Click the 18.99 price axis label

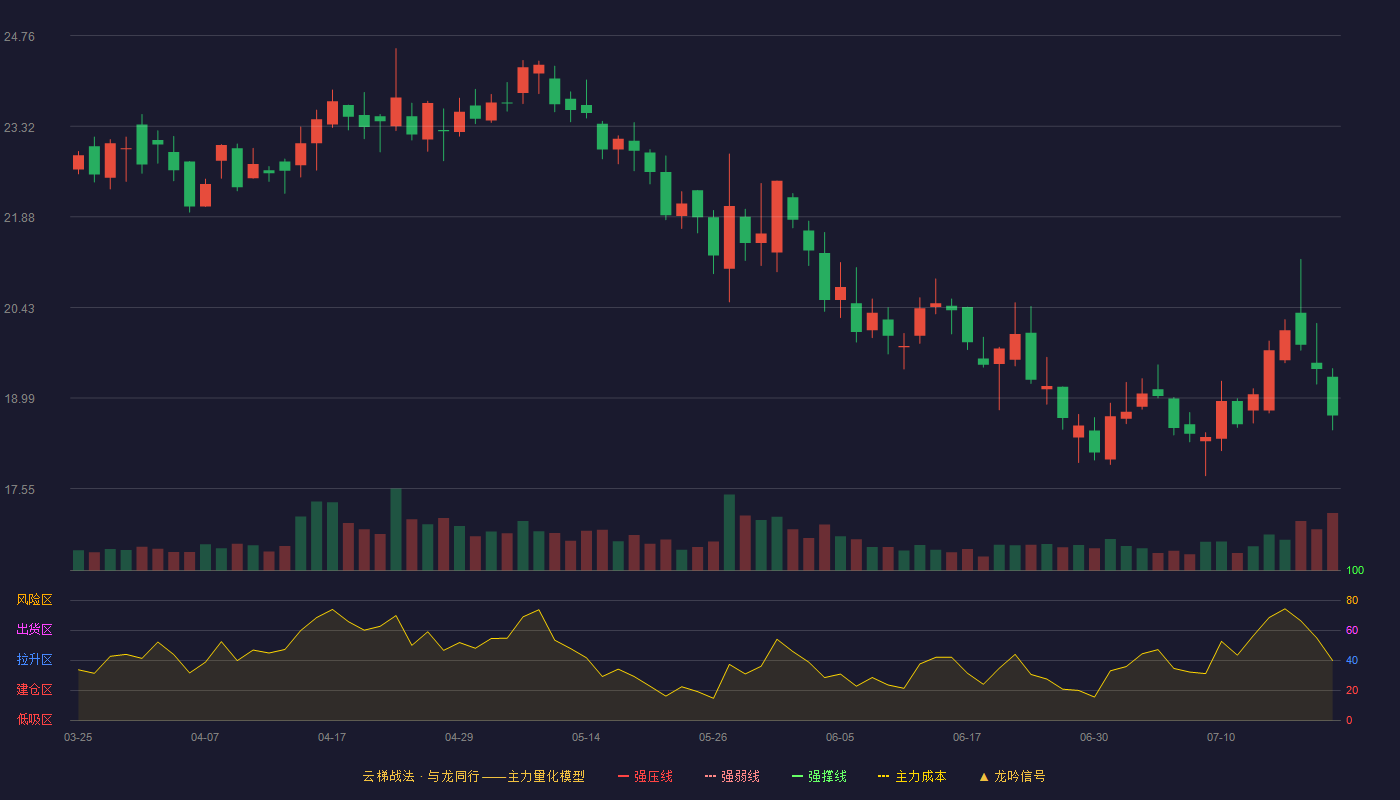point(19,399)
